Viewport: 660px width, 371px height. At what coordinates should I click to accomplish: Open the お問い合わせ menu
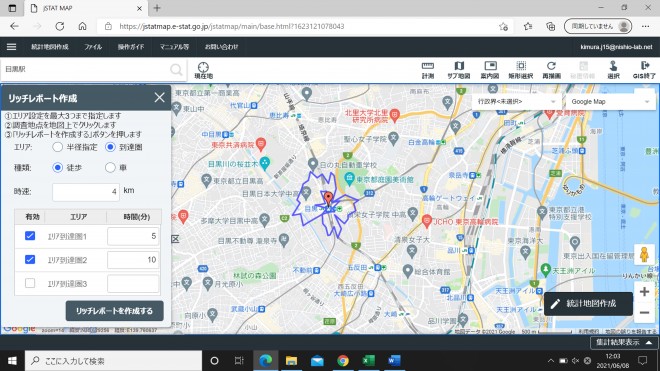[x=221, y=47]
